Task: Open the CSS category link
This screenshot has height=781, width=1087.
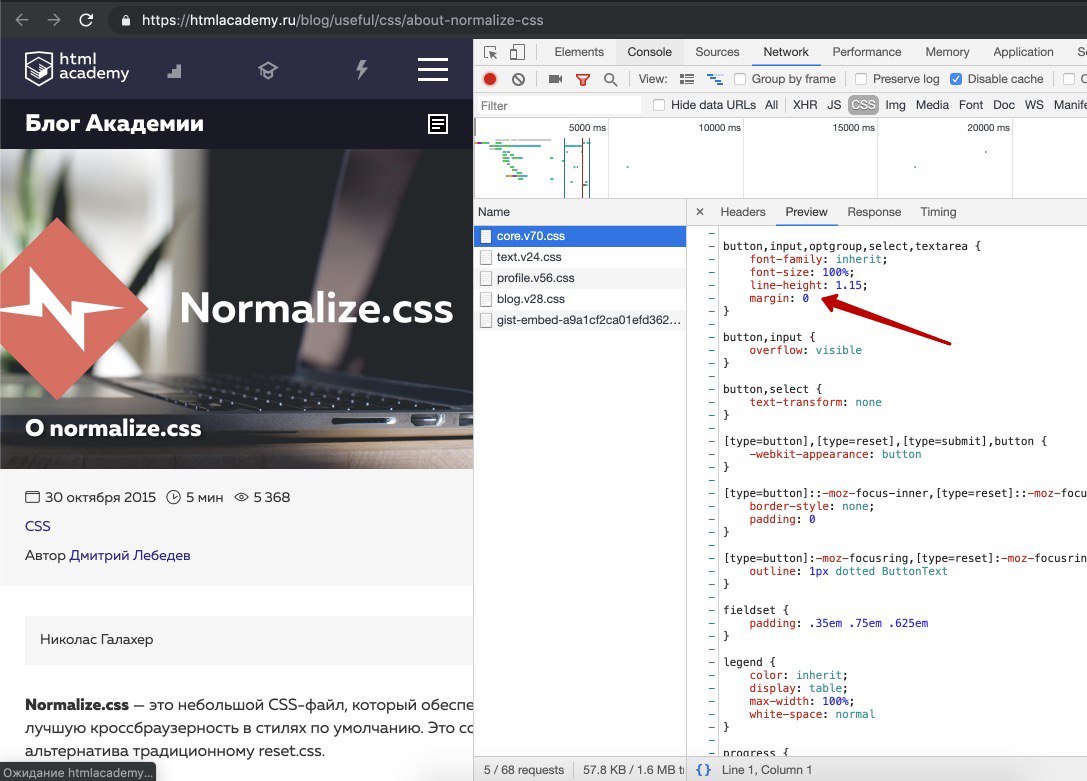Action: coord(37,526)
